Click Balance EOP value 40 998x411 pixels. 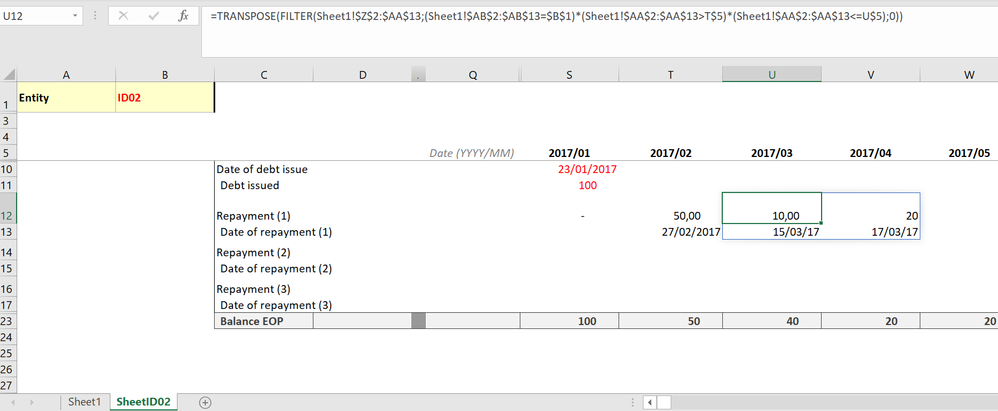coord(771,321)
